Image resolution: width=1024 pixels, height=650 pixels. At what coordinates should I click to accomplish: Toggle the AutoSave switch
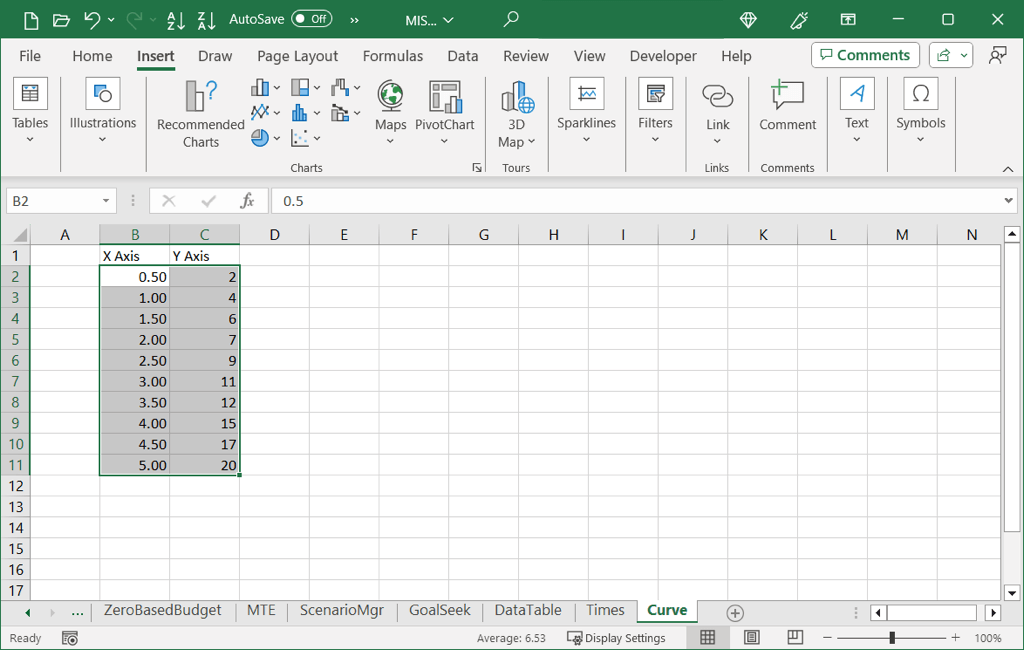[311, 19]
